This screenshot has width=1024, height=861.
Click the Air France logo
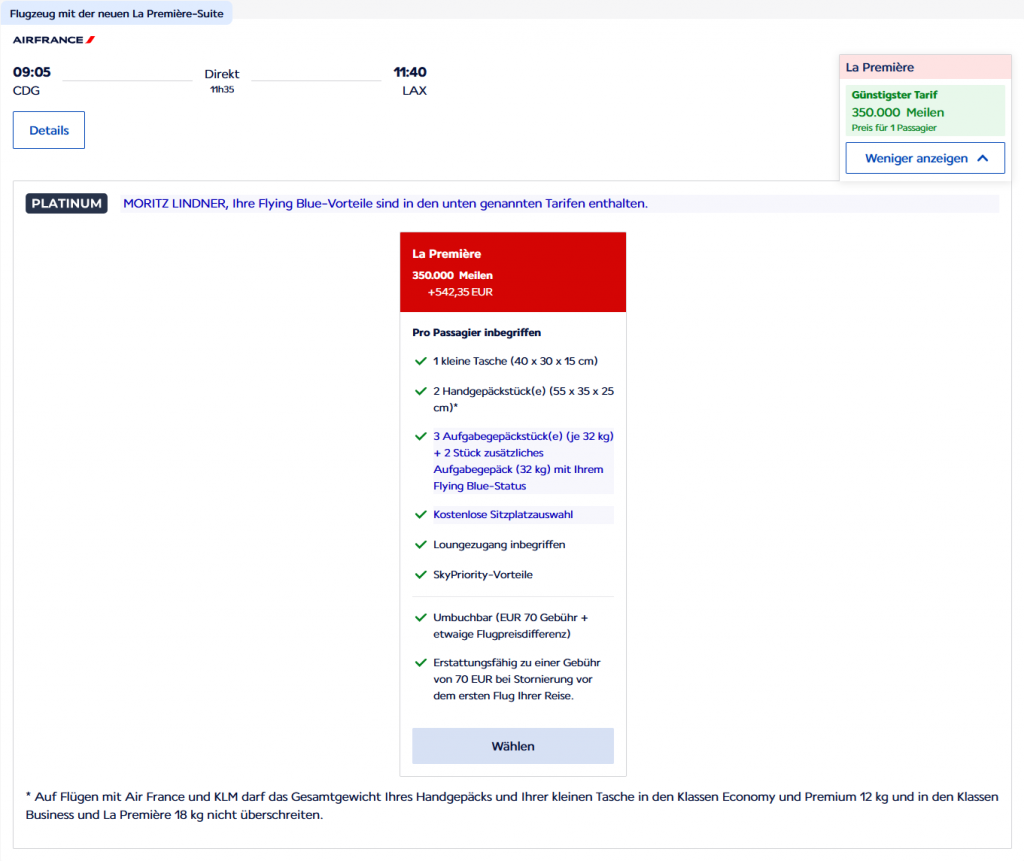[54, 40]
